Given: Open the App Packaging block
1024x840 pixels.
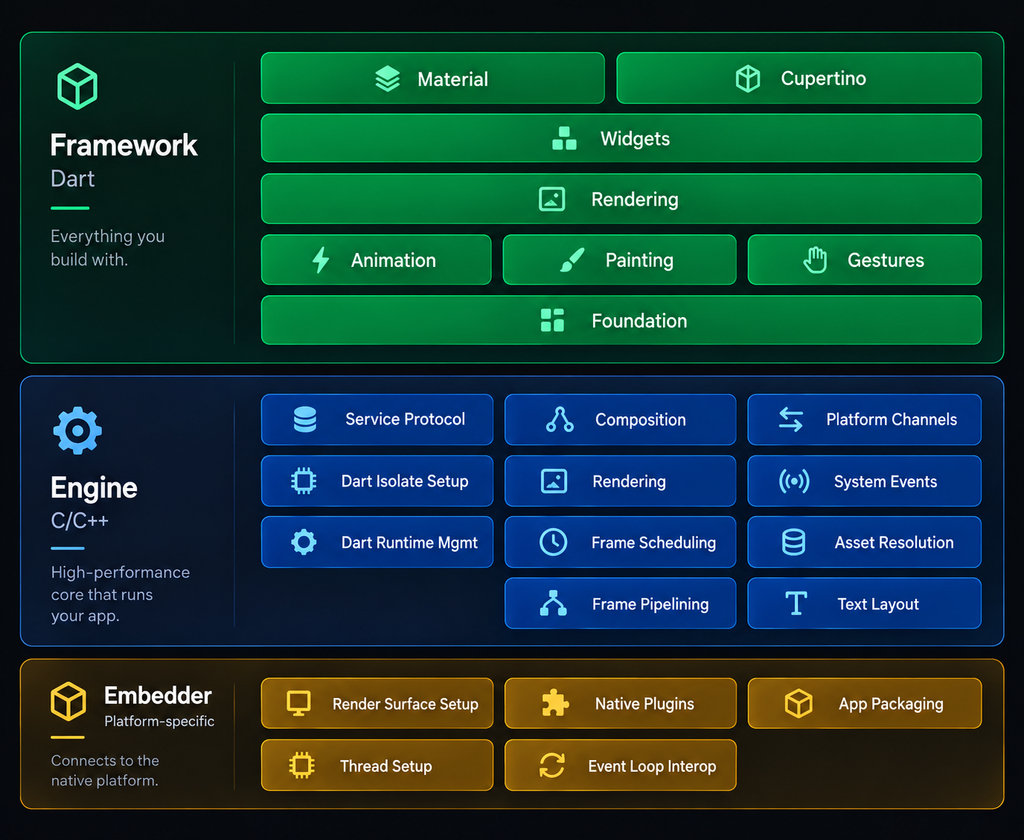Looking at the screenshot, I should (865, 703).
